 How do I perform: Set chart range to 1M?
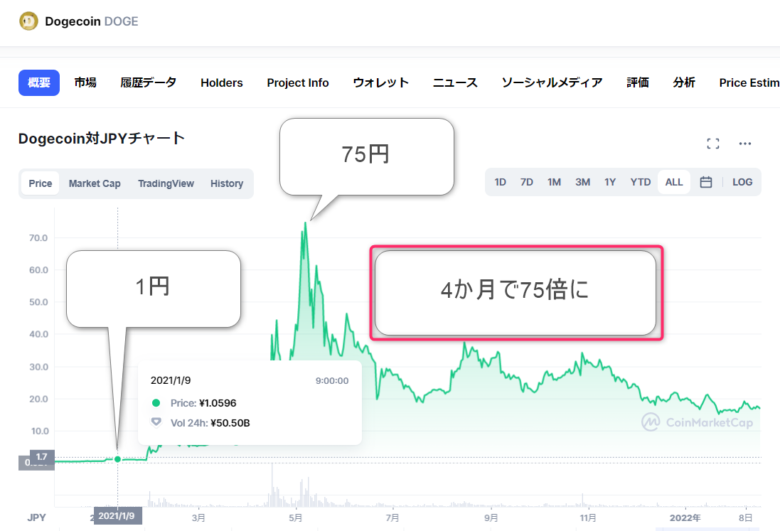[554, 182]
